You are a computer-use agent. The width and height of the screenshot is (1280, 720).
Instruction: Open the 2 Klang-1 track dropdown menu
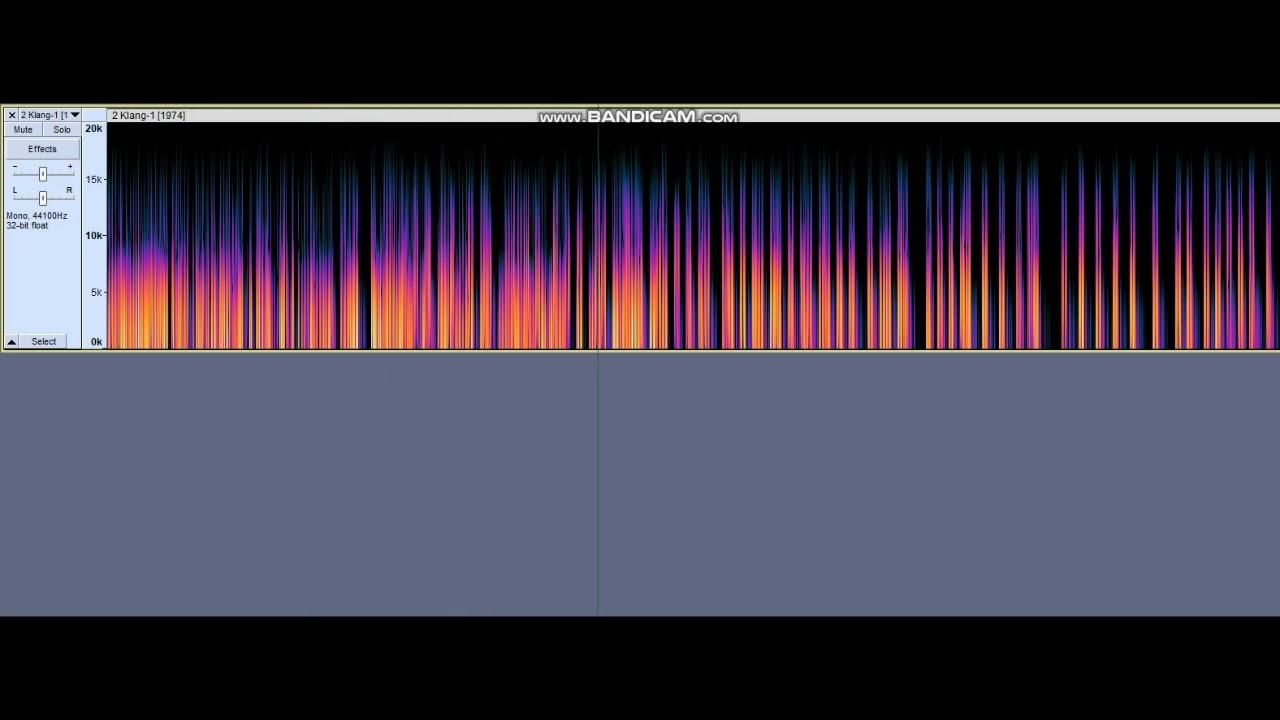[x=50, y=115]
